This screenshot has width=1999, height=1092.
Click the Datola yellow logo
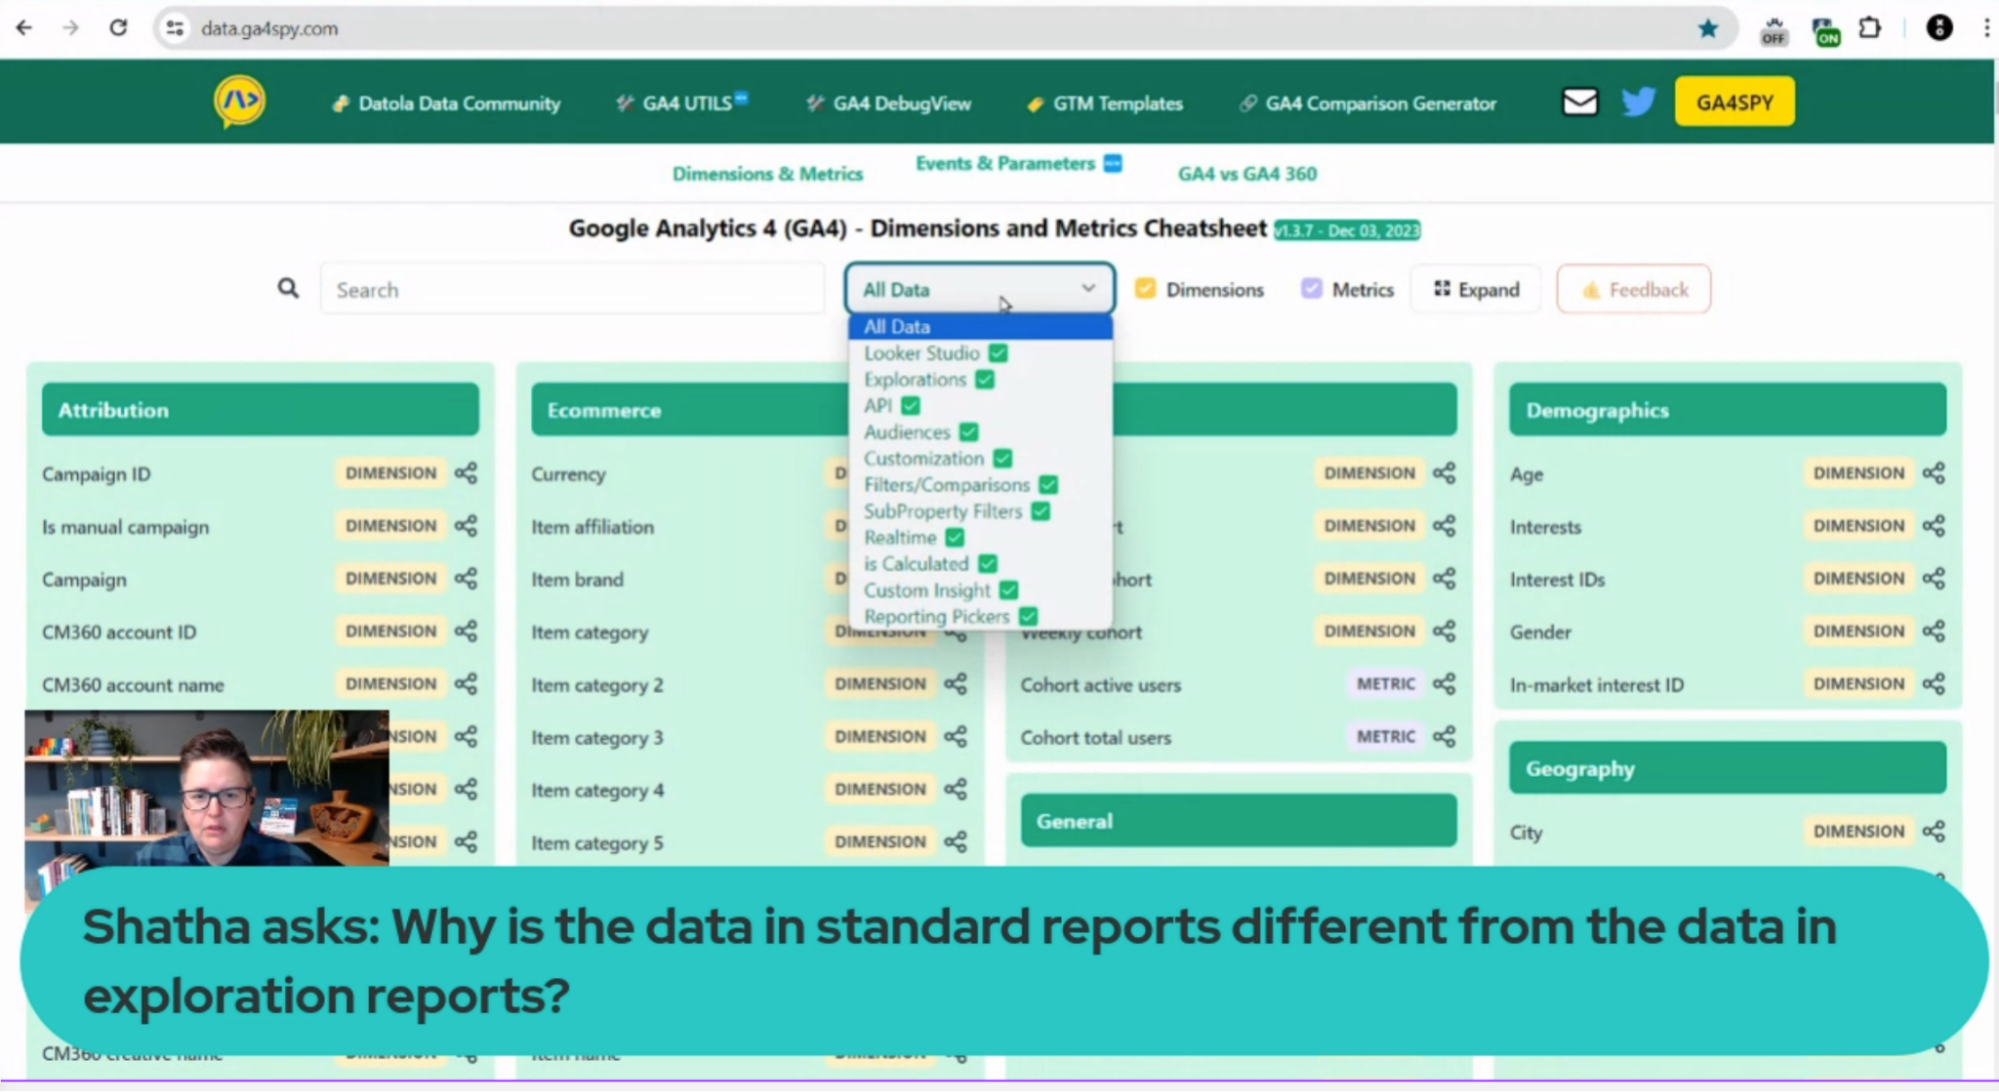(240, 101)
